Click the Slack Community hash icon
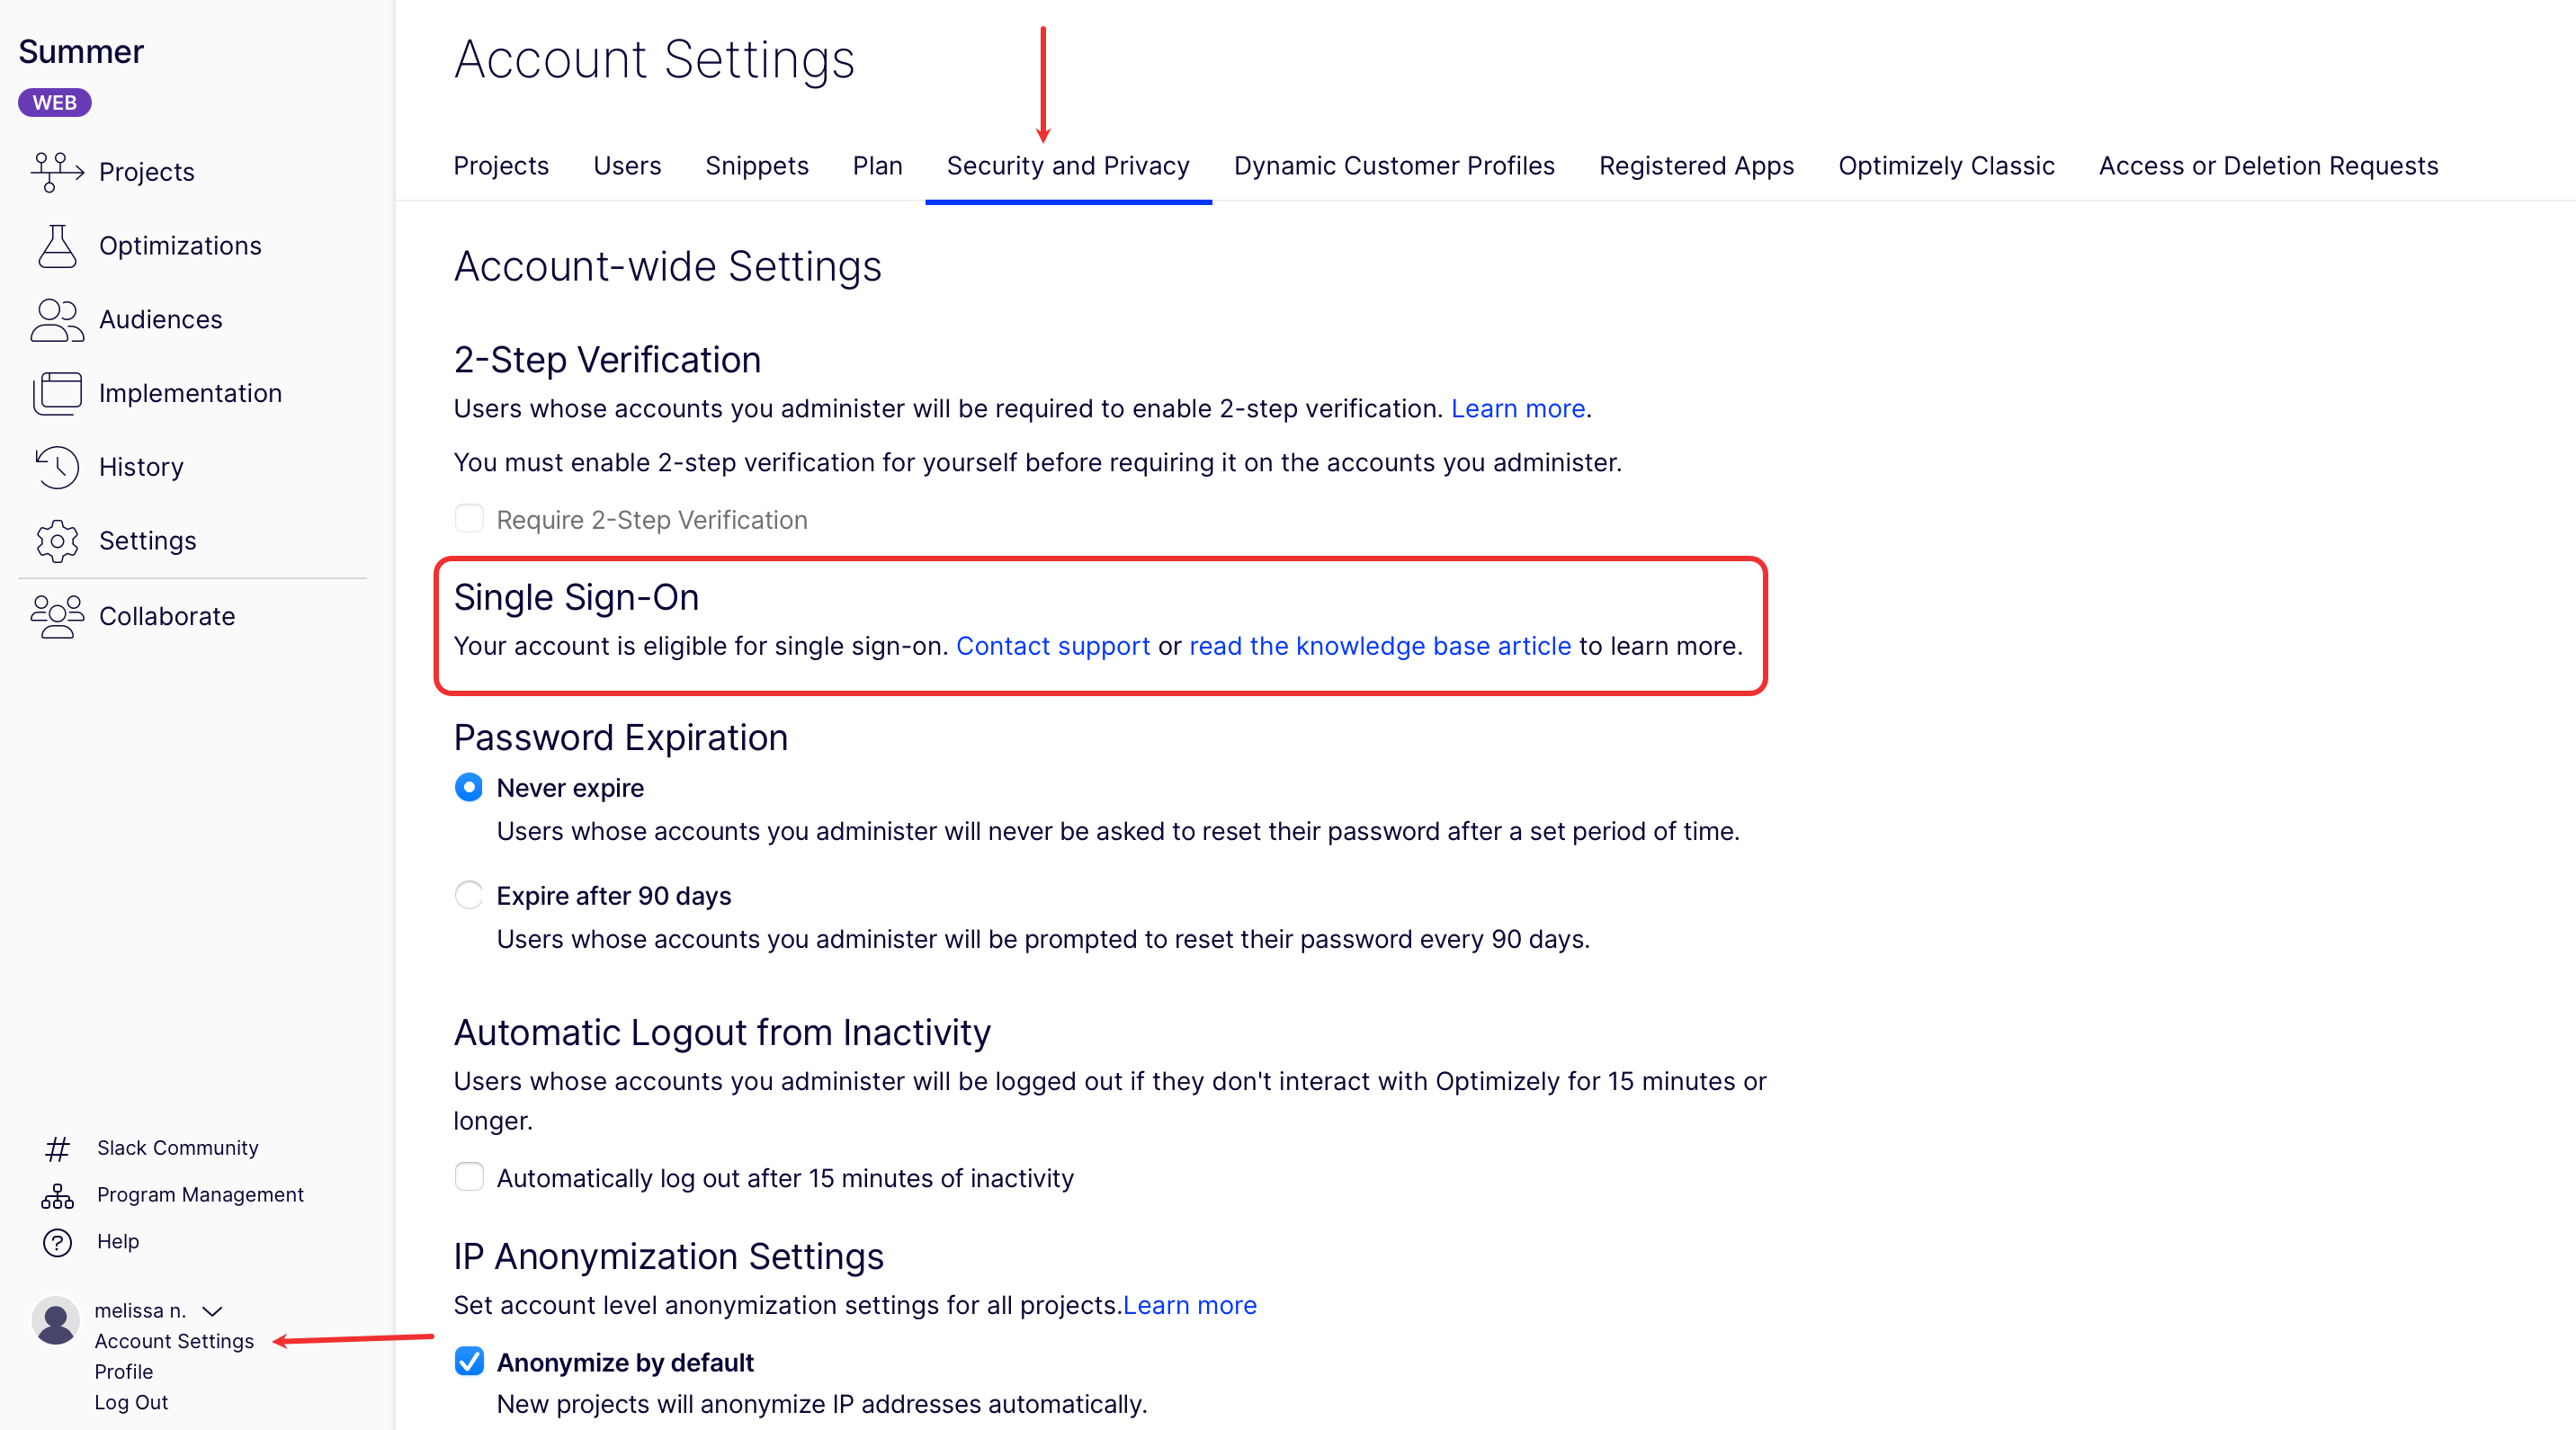Screen dimensions: 2576x1430 [x=57, y=1149]
